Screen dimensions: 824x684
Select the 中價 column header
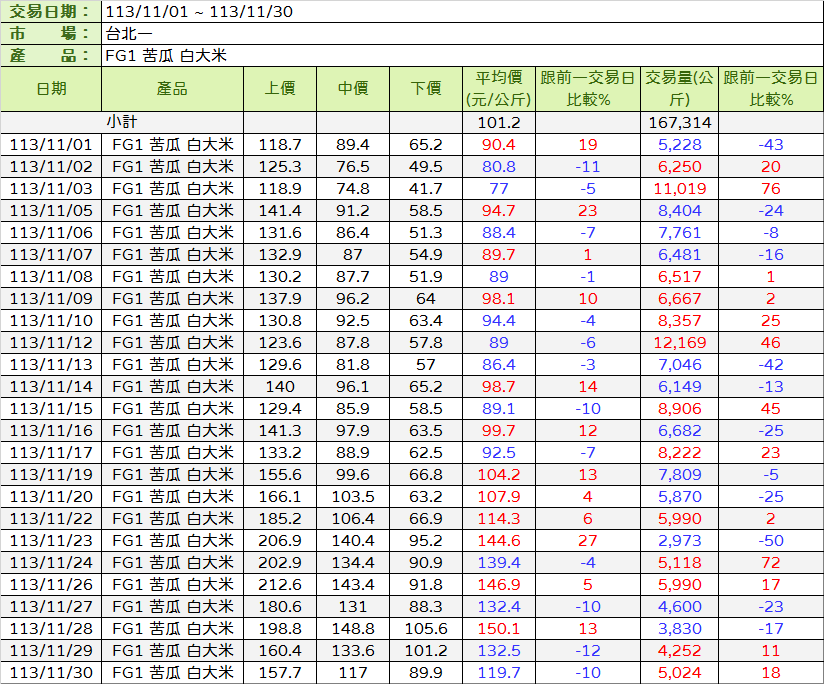pyautogui.click(x=353, y=89)
